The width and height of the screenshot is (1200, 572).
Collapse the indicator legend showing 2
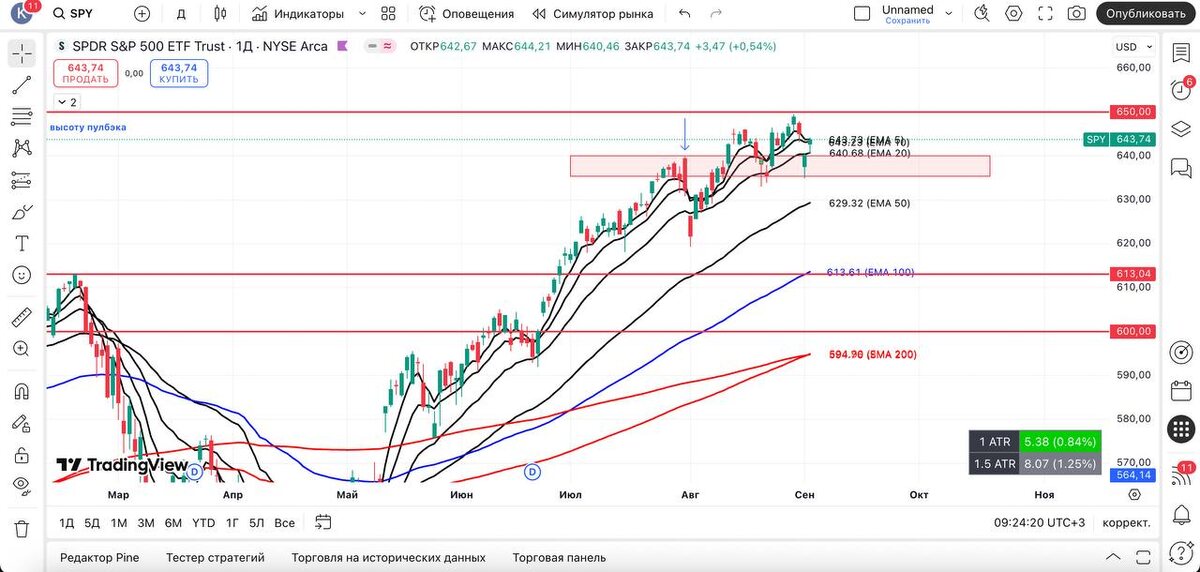click(x=67, y=102)
